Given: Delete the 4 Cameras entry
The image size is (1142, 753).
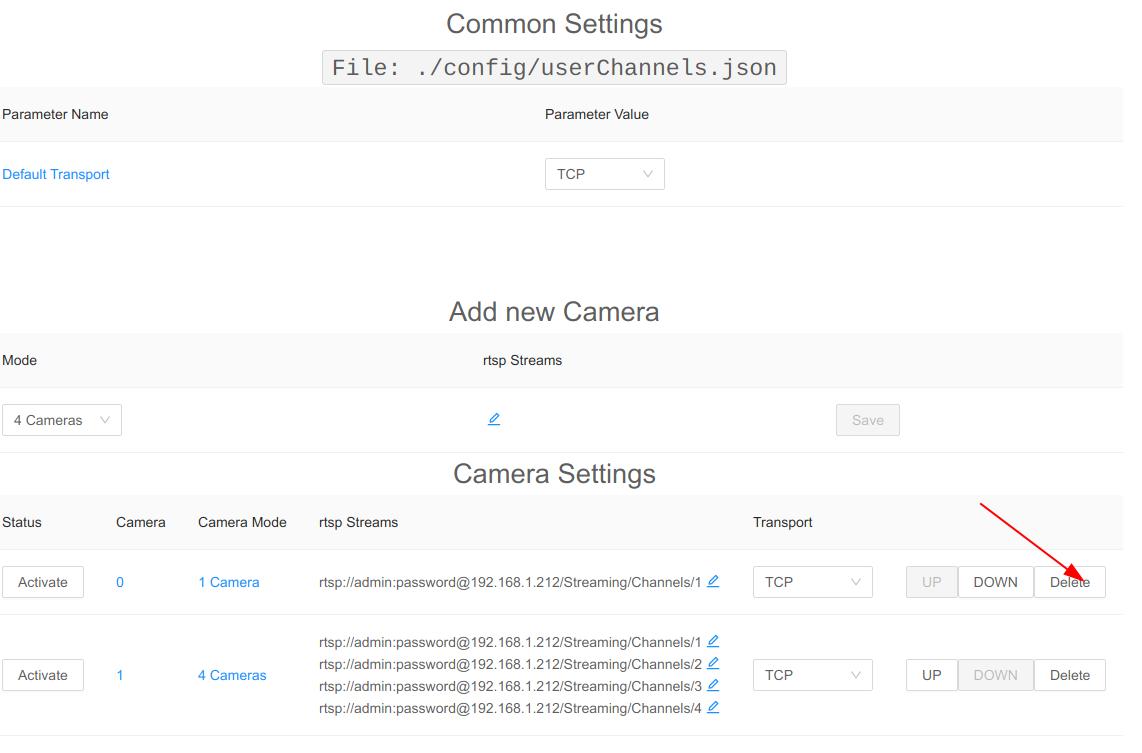Looking at the screenshot, I should click(1069, 675).
